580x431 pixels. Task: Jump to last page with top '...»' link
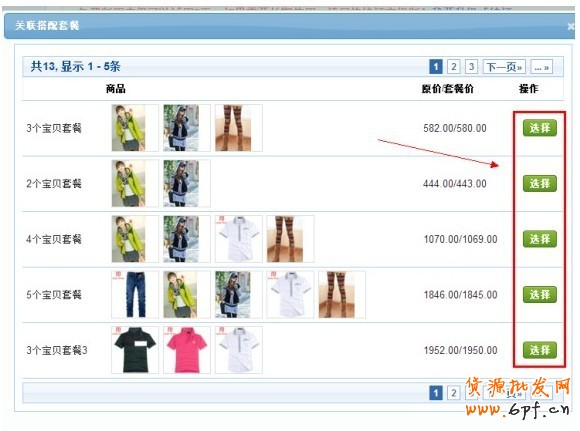(542, 67)
